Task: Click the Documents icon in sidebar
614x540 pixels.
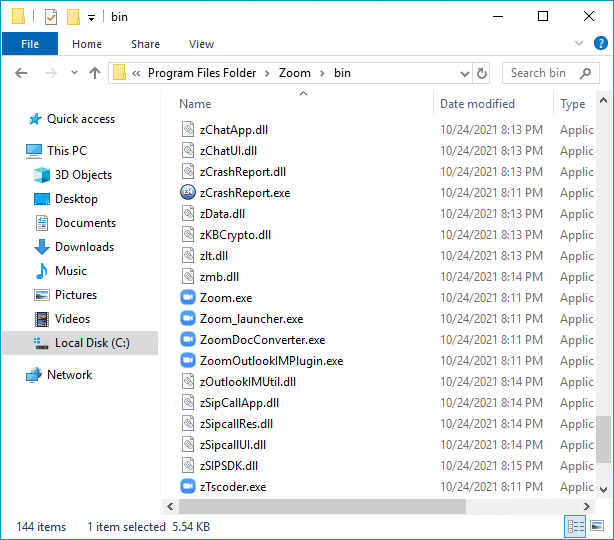Action: point(42,223)
